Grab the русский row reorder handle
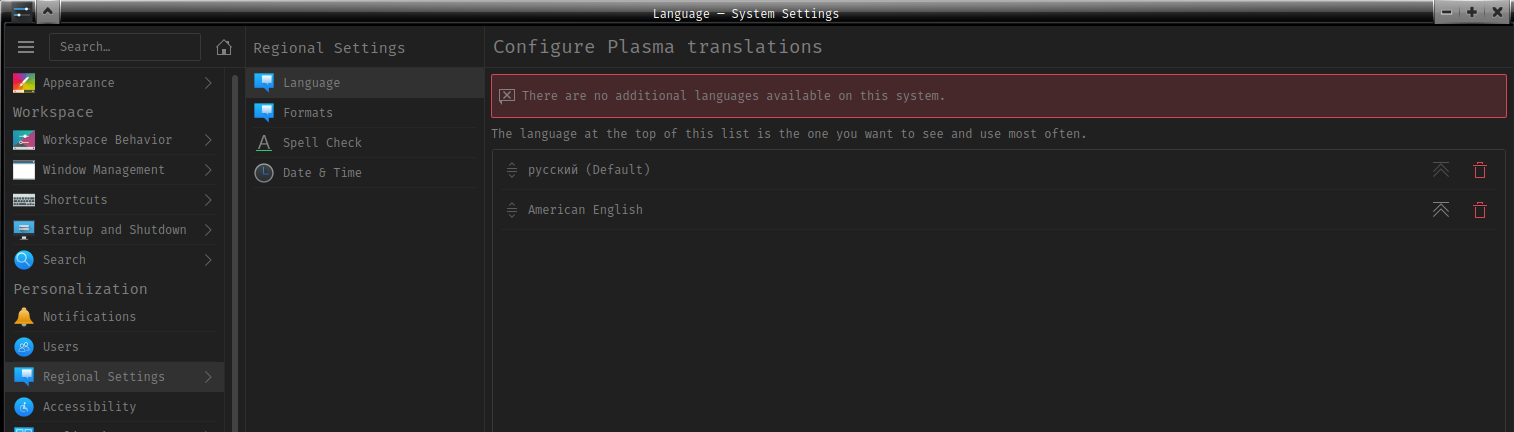Viewport: 1514px width, 432px height. (511, 170)
